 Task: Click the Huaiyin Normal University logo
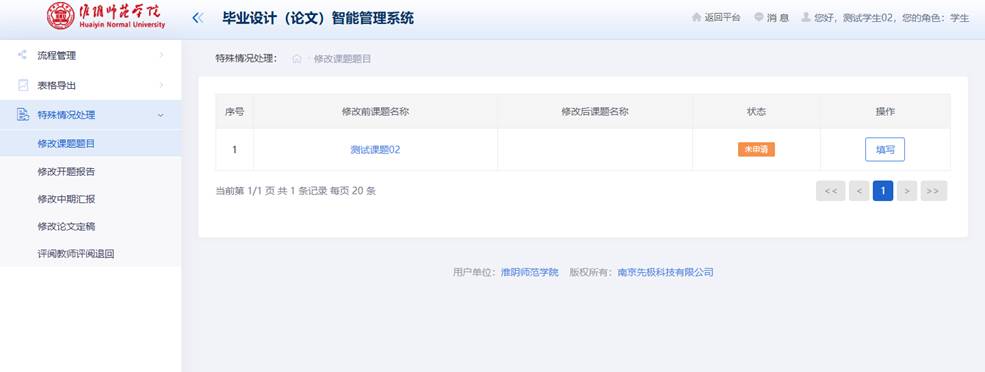coord(106,16)
